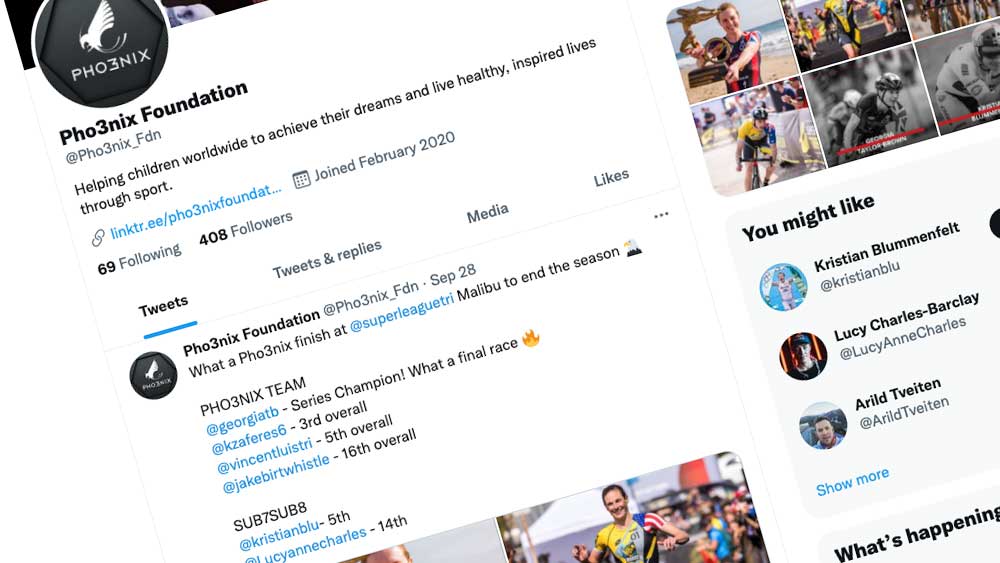The image size is (1000, 563).
Task: Expand suggestions with Show more
Action: [853, 481]
